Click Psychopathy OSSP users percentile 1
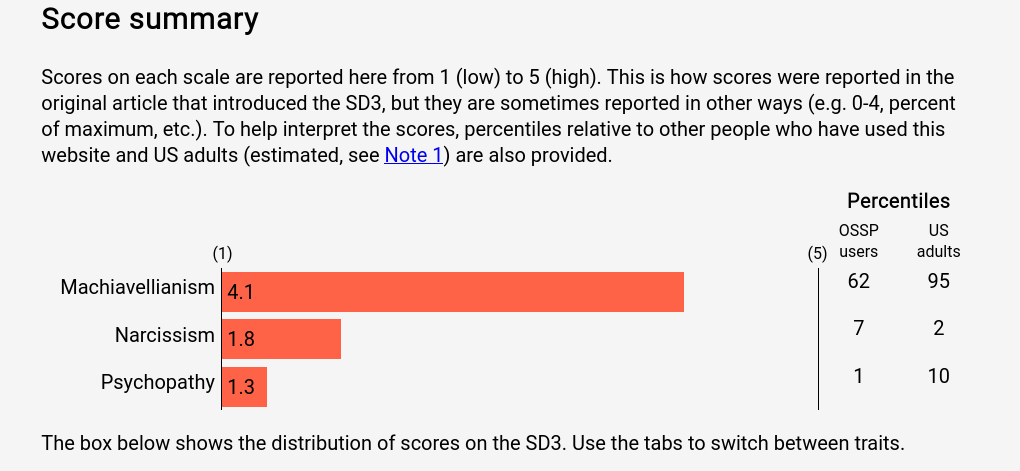Image resolution: width=1020 pixels, height=471 pixels. 859,376
